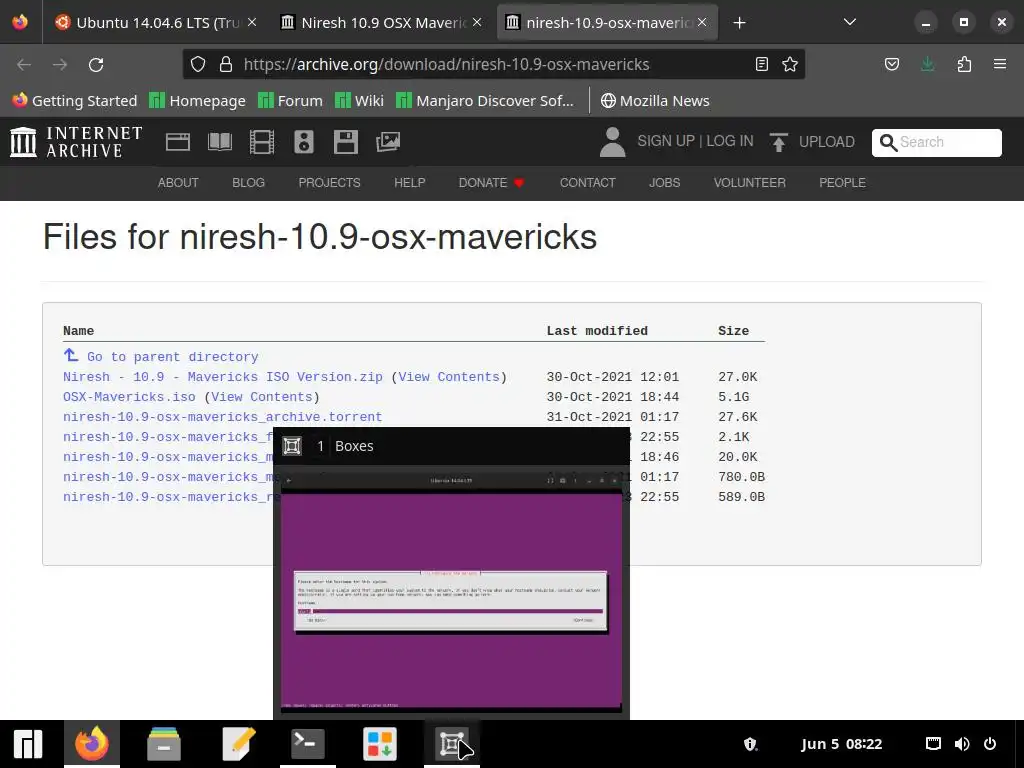
Task: Open the JOBS menu item
Action: pos(664,183)
